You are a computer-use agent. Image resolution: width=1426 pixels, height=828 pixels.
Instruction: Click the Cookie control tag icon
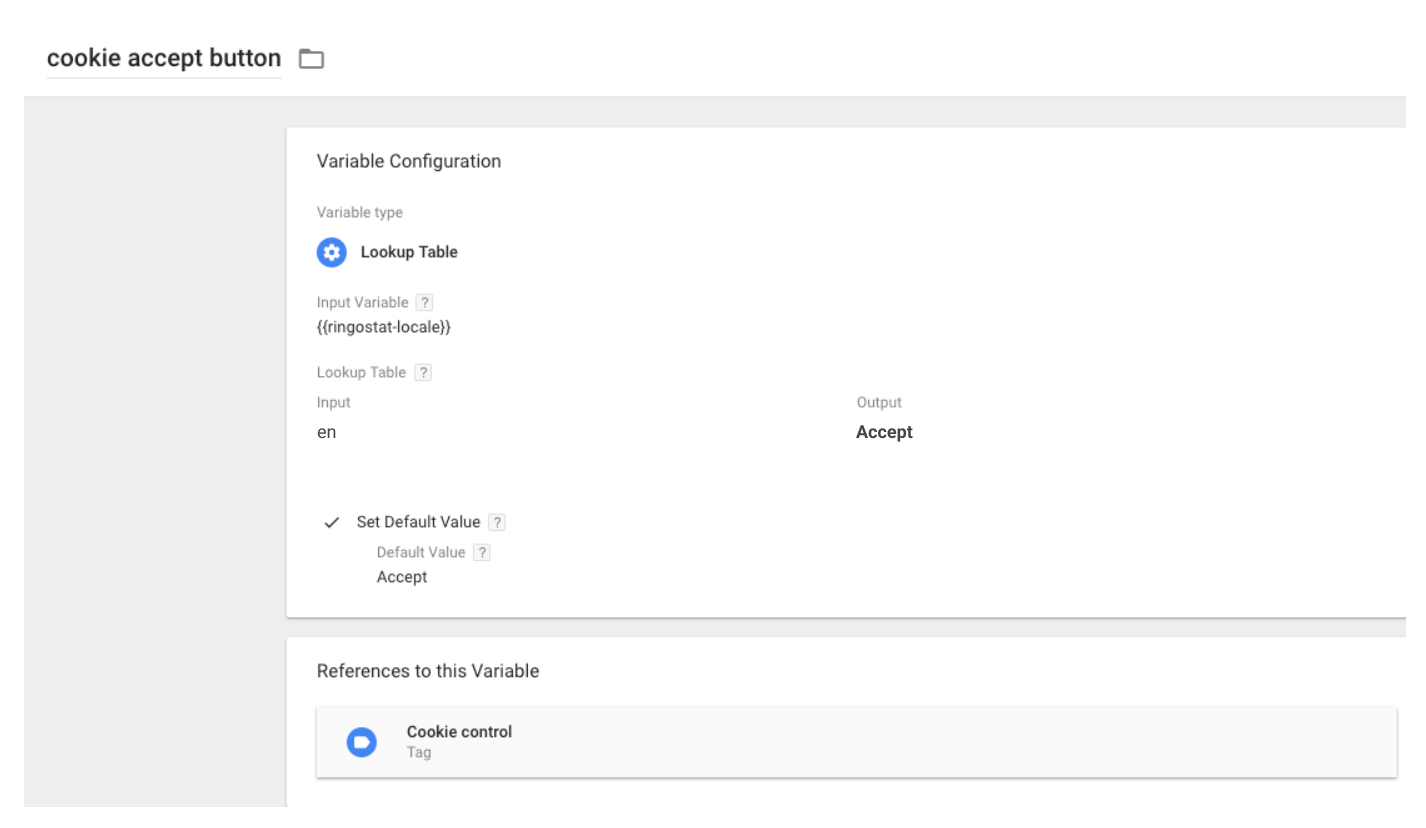tap(361, 742)
